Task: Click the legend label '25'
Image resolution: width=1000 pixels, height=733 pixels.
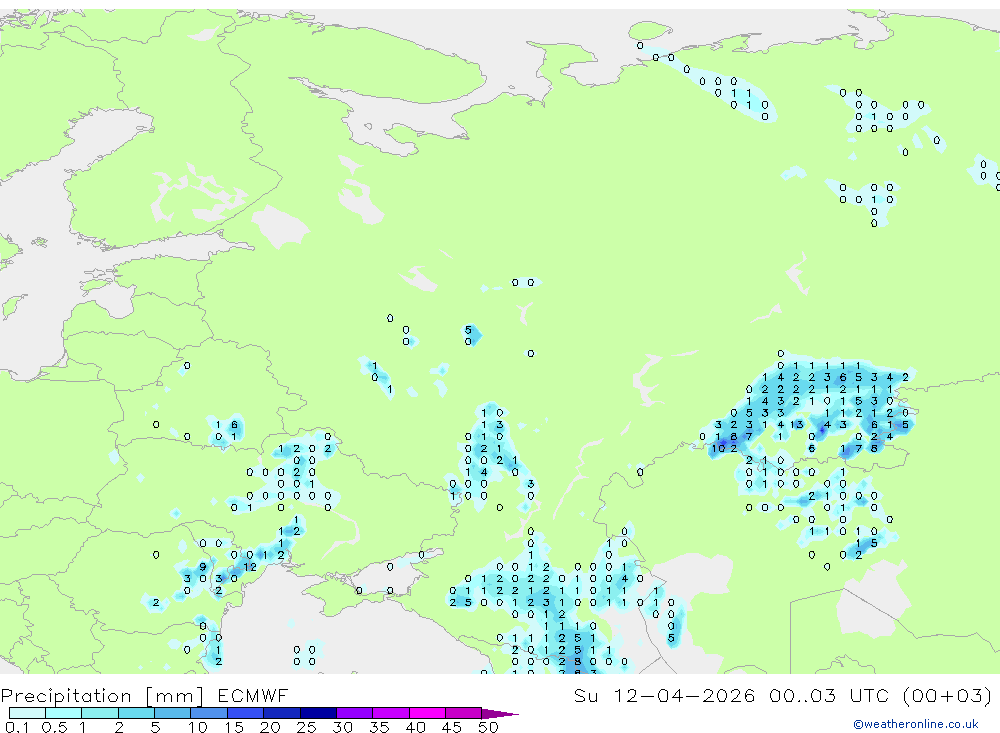Action: pos(306,727)
